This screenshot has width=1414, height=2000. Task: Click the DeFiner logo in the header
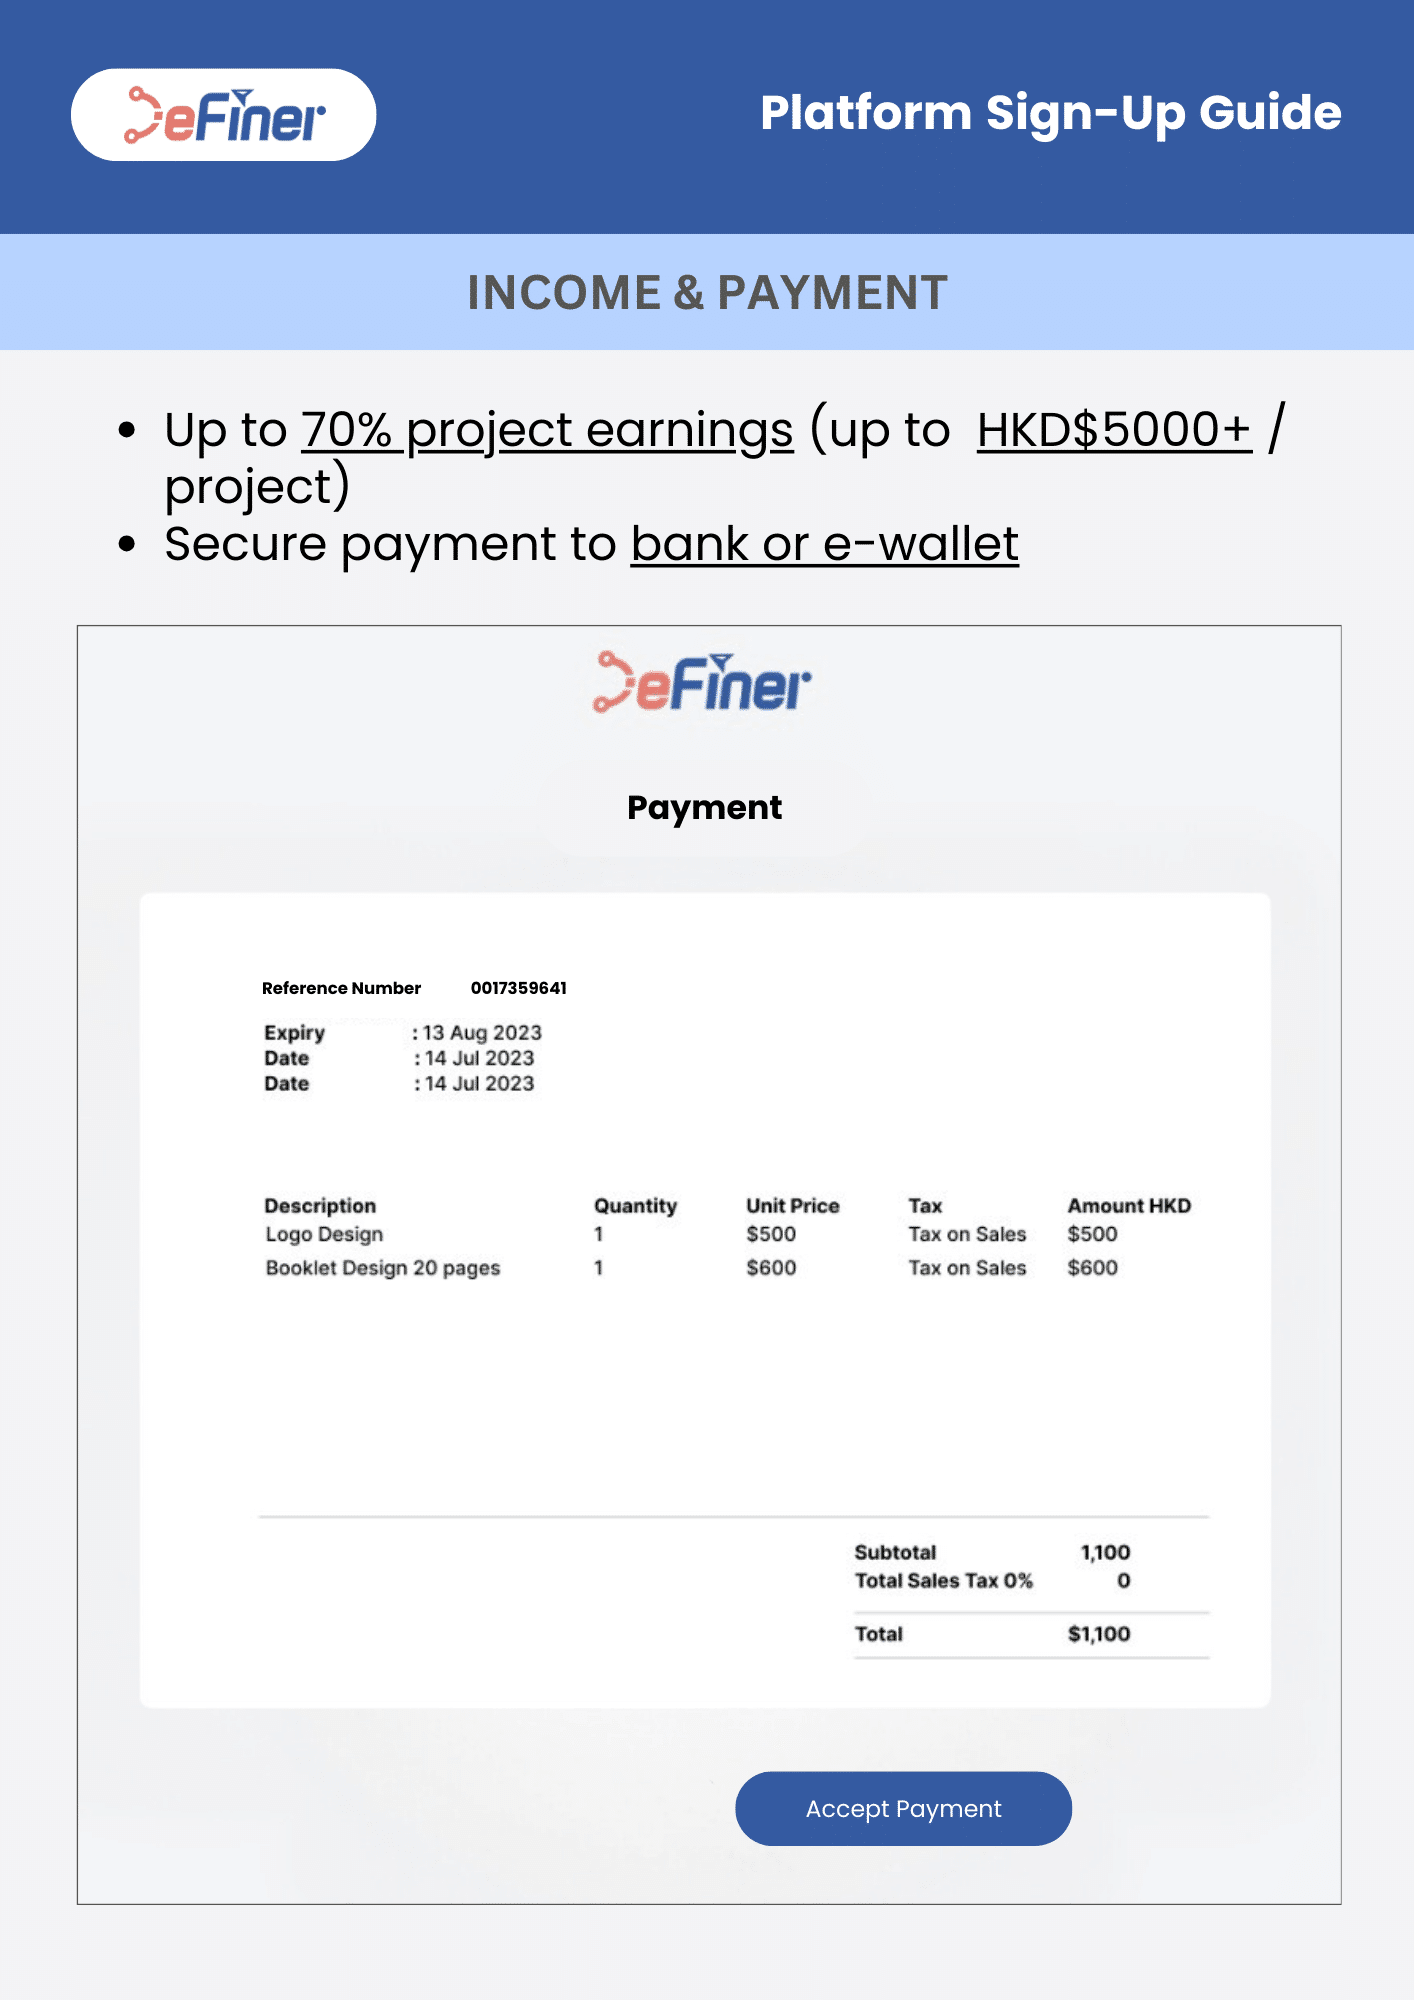[x=224, y=115]
